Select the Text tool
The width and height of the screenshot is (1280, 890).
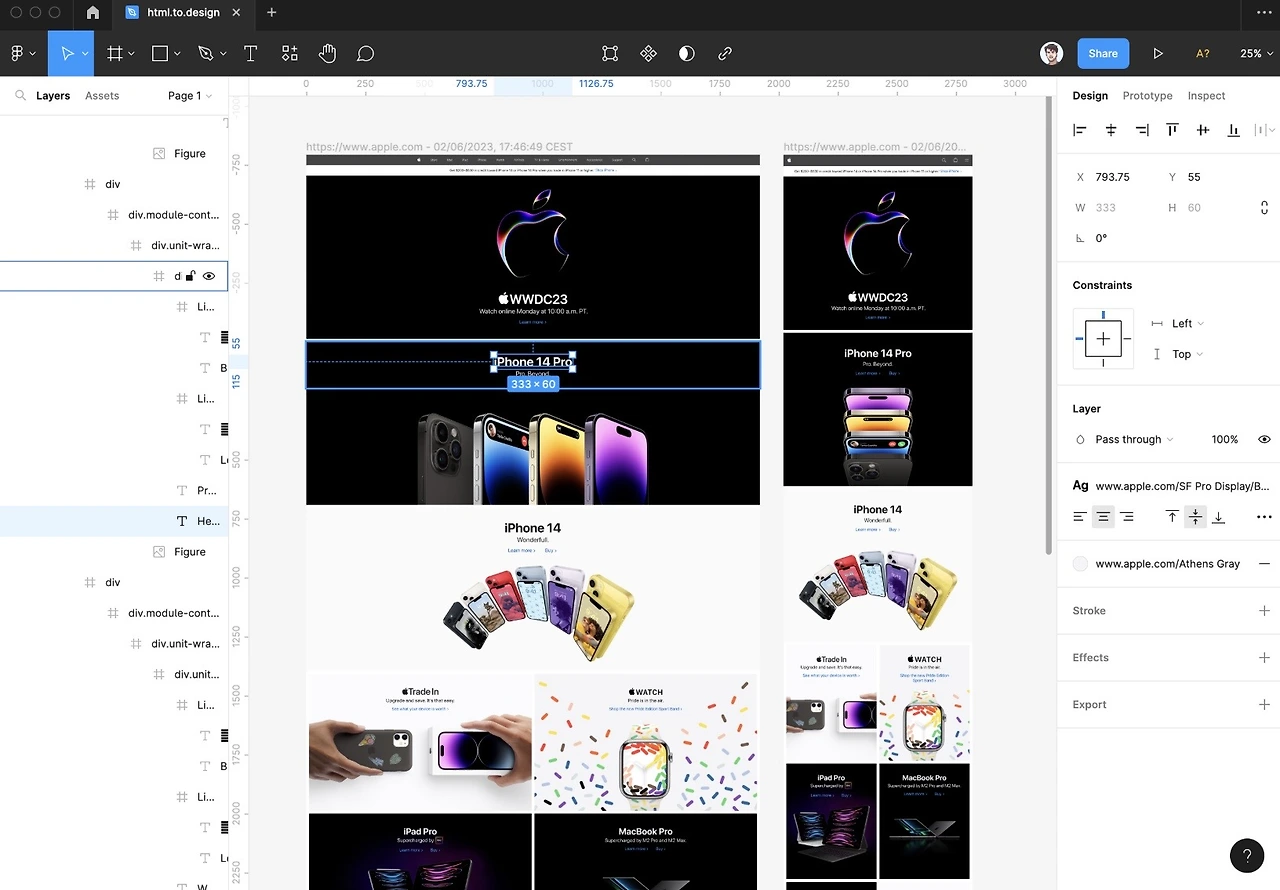250,53
